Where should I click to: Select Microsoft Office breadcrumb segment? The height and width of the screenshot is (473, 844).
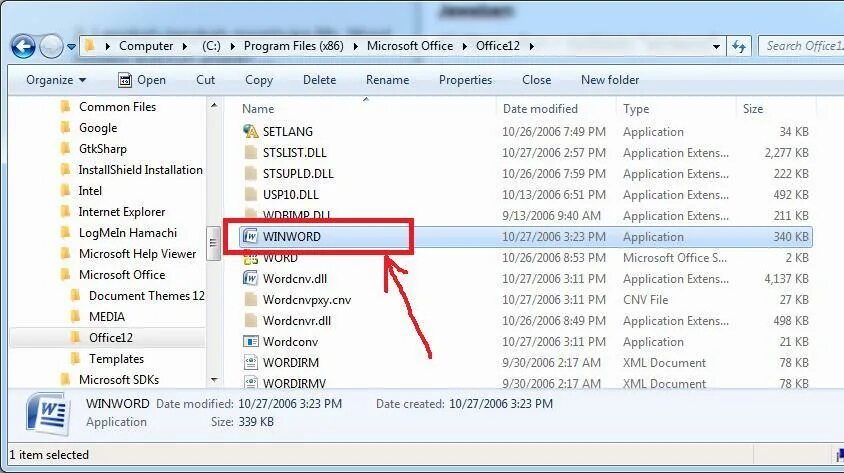(410, 46)
